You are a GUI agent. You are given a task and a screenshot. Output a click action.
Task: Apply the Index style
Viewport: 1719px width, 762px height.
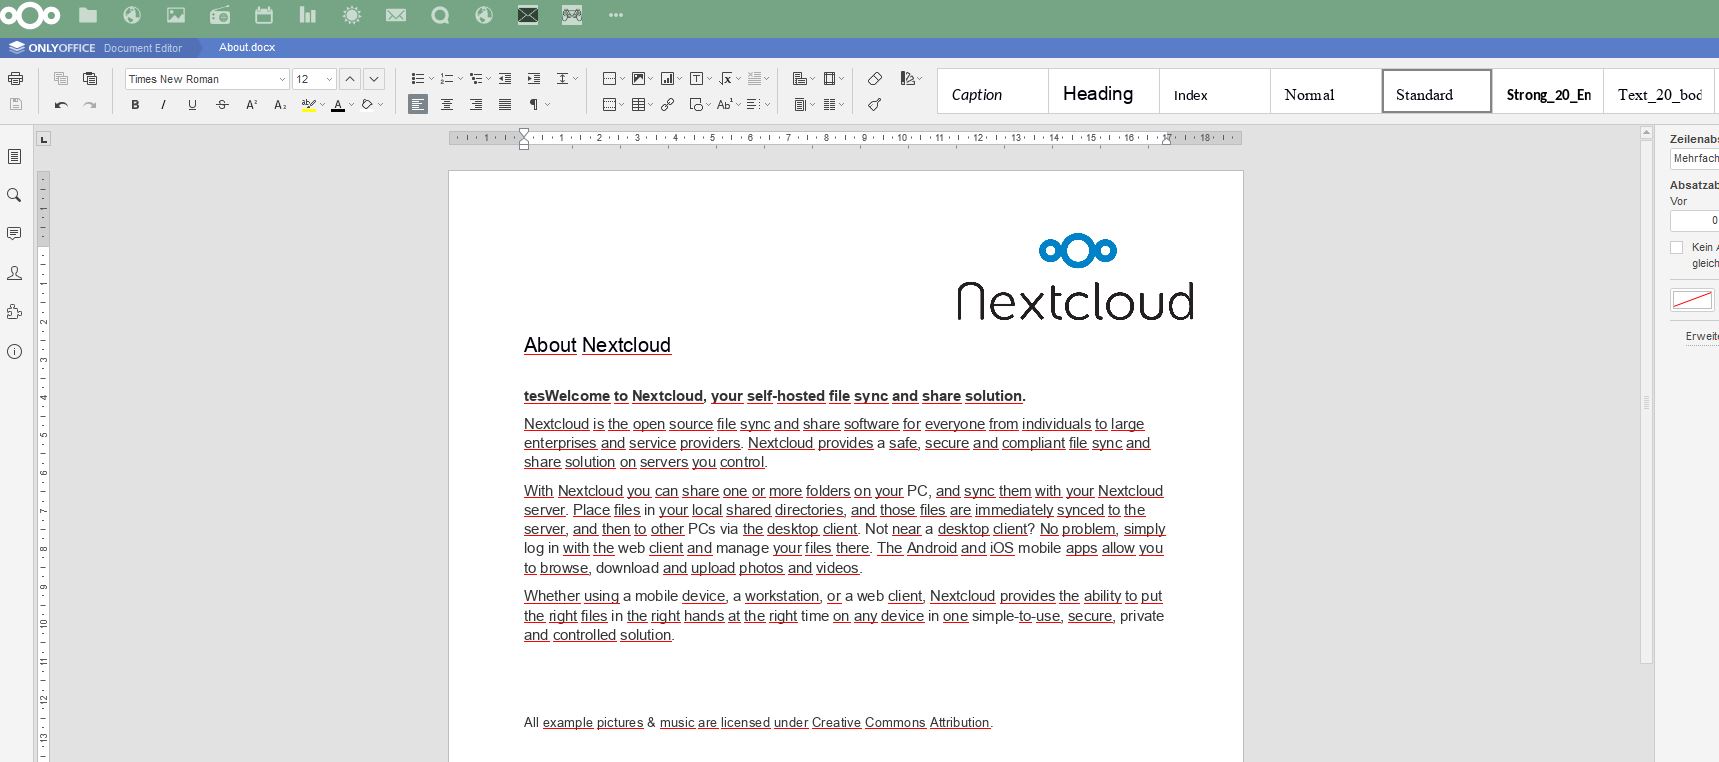[x=1215, y=91]
